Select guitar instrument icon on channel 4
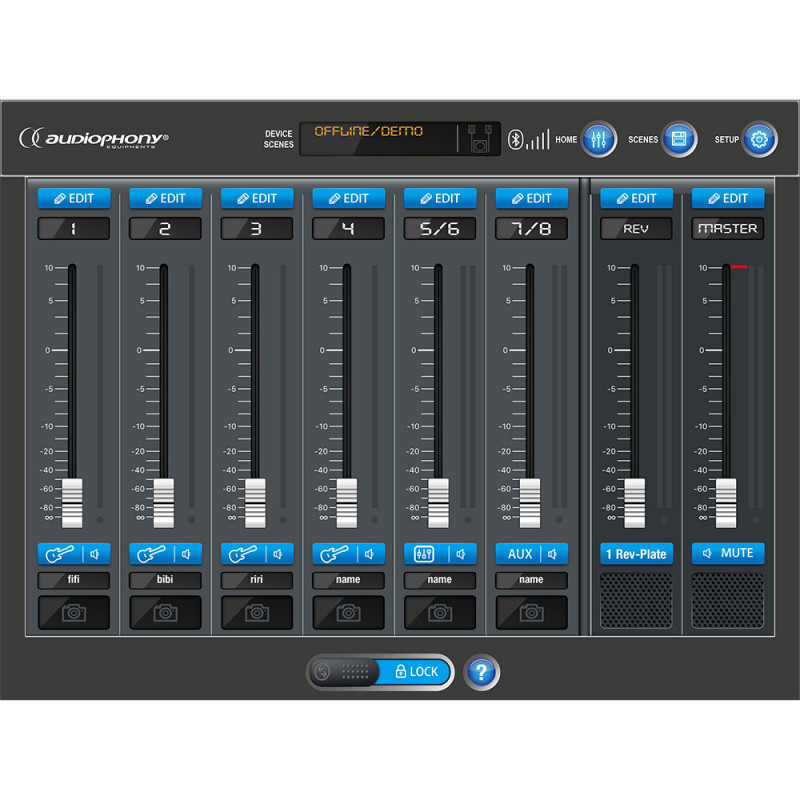 pyautogui.click(x=334, y=554)
